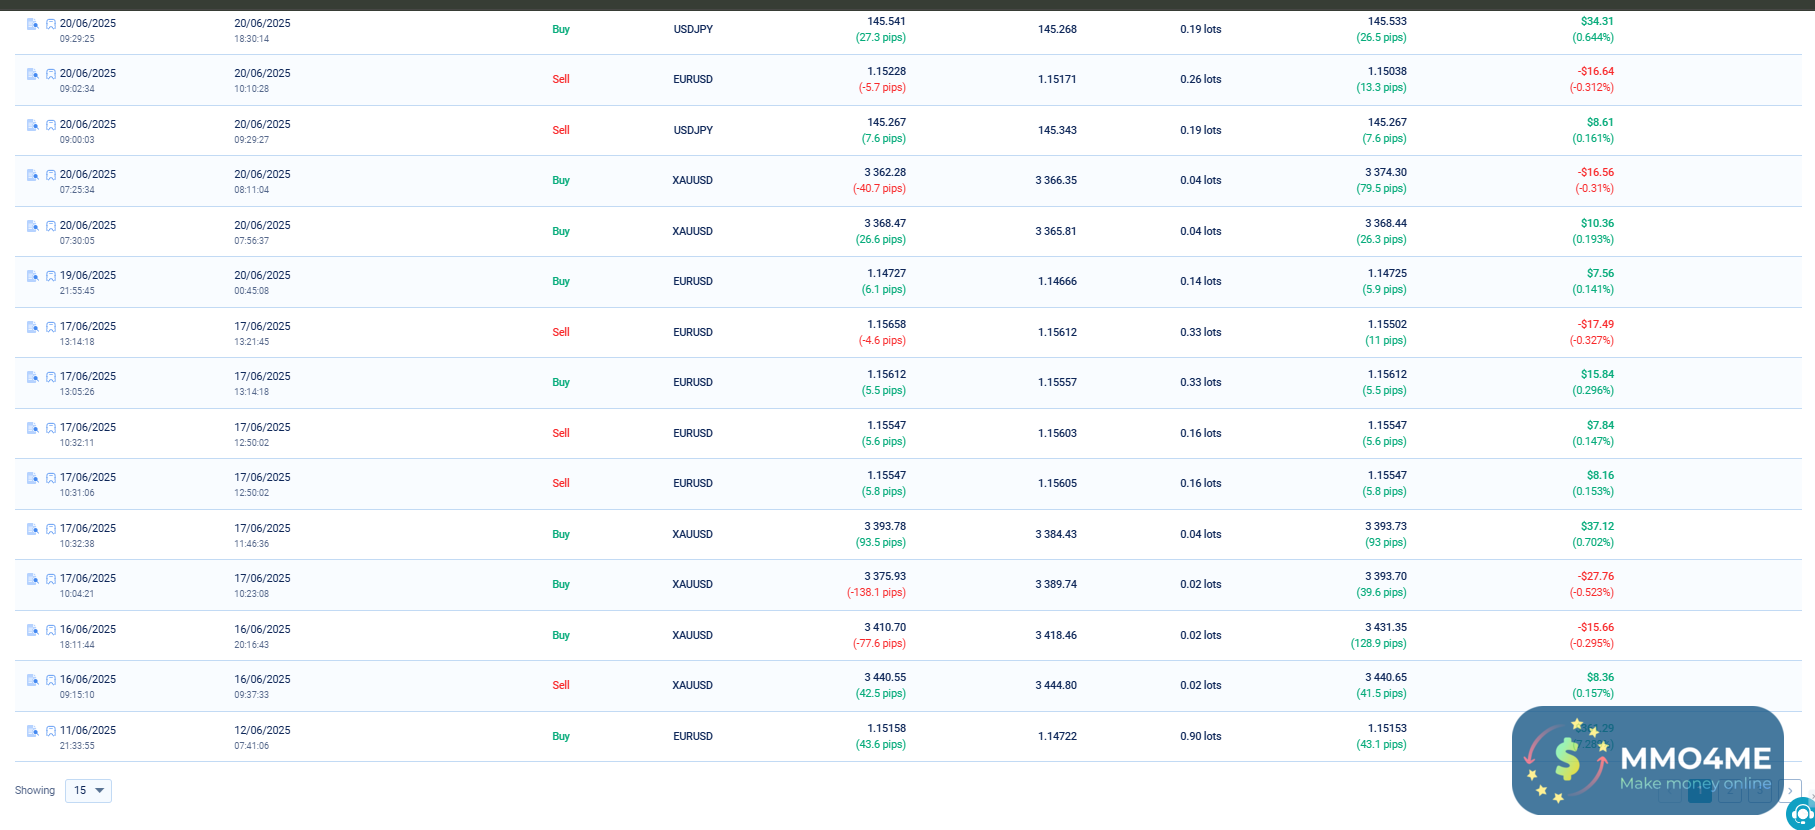The width and height of the screenshot is (1815, 830).
Task: Click the $34.31 profit value
Action: [x=1597, y=21]
